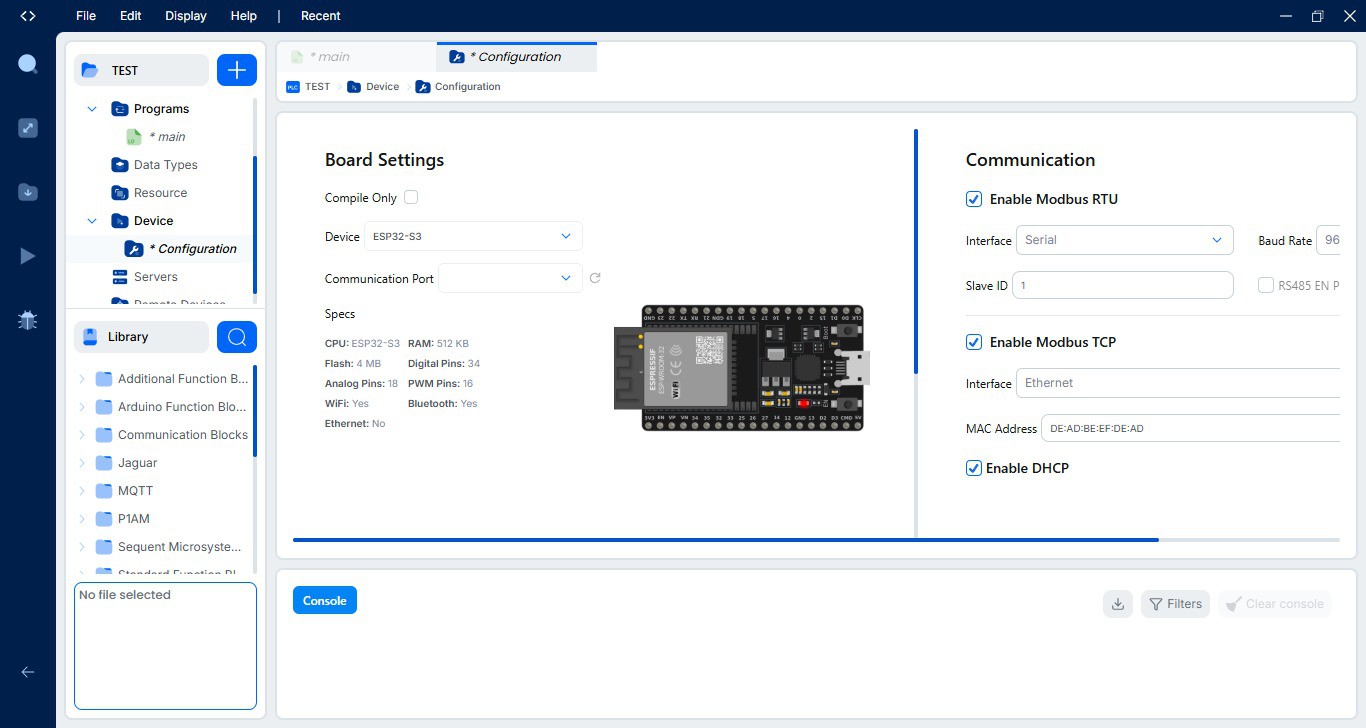Collapse sidebar with the left arrow icon
This screenshot has height=728, width=1366.
pos(28,672)
